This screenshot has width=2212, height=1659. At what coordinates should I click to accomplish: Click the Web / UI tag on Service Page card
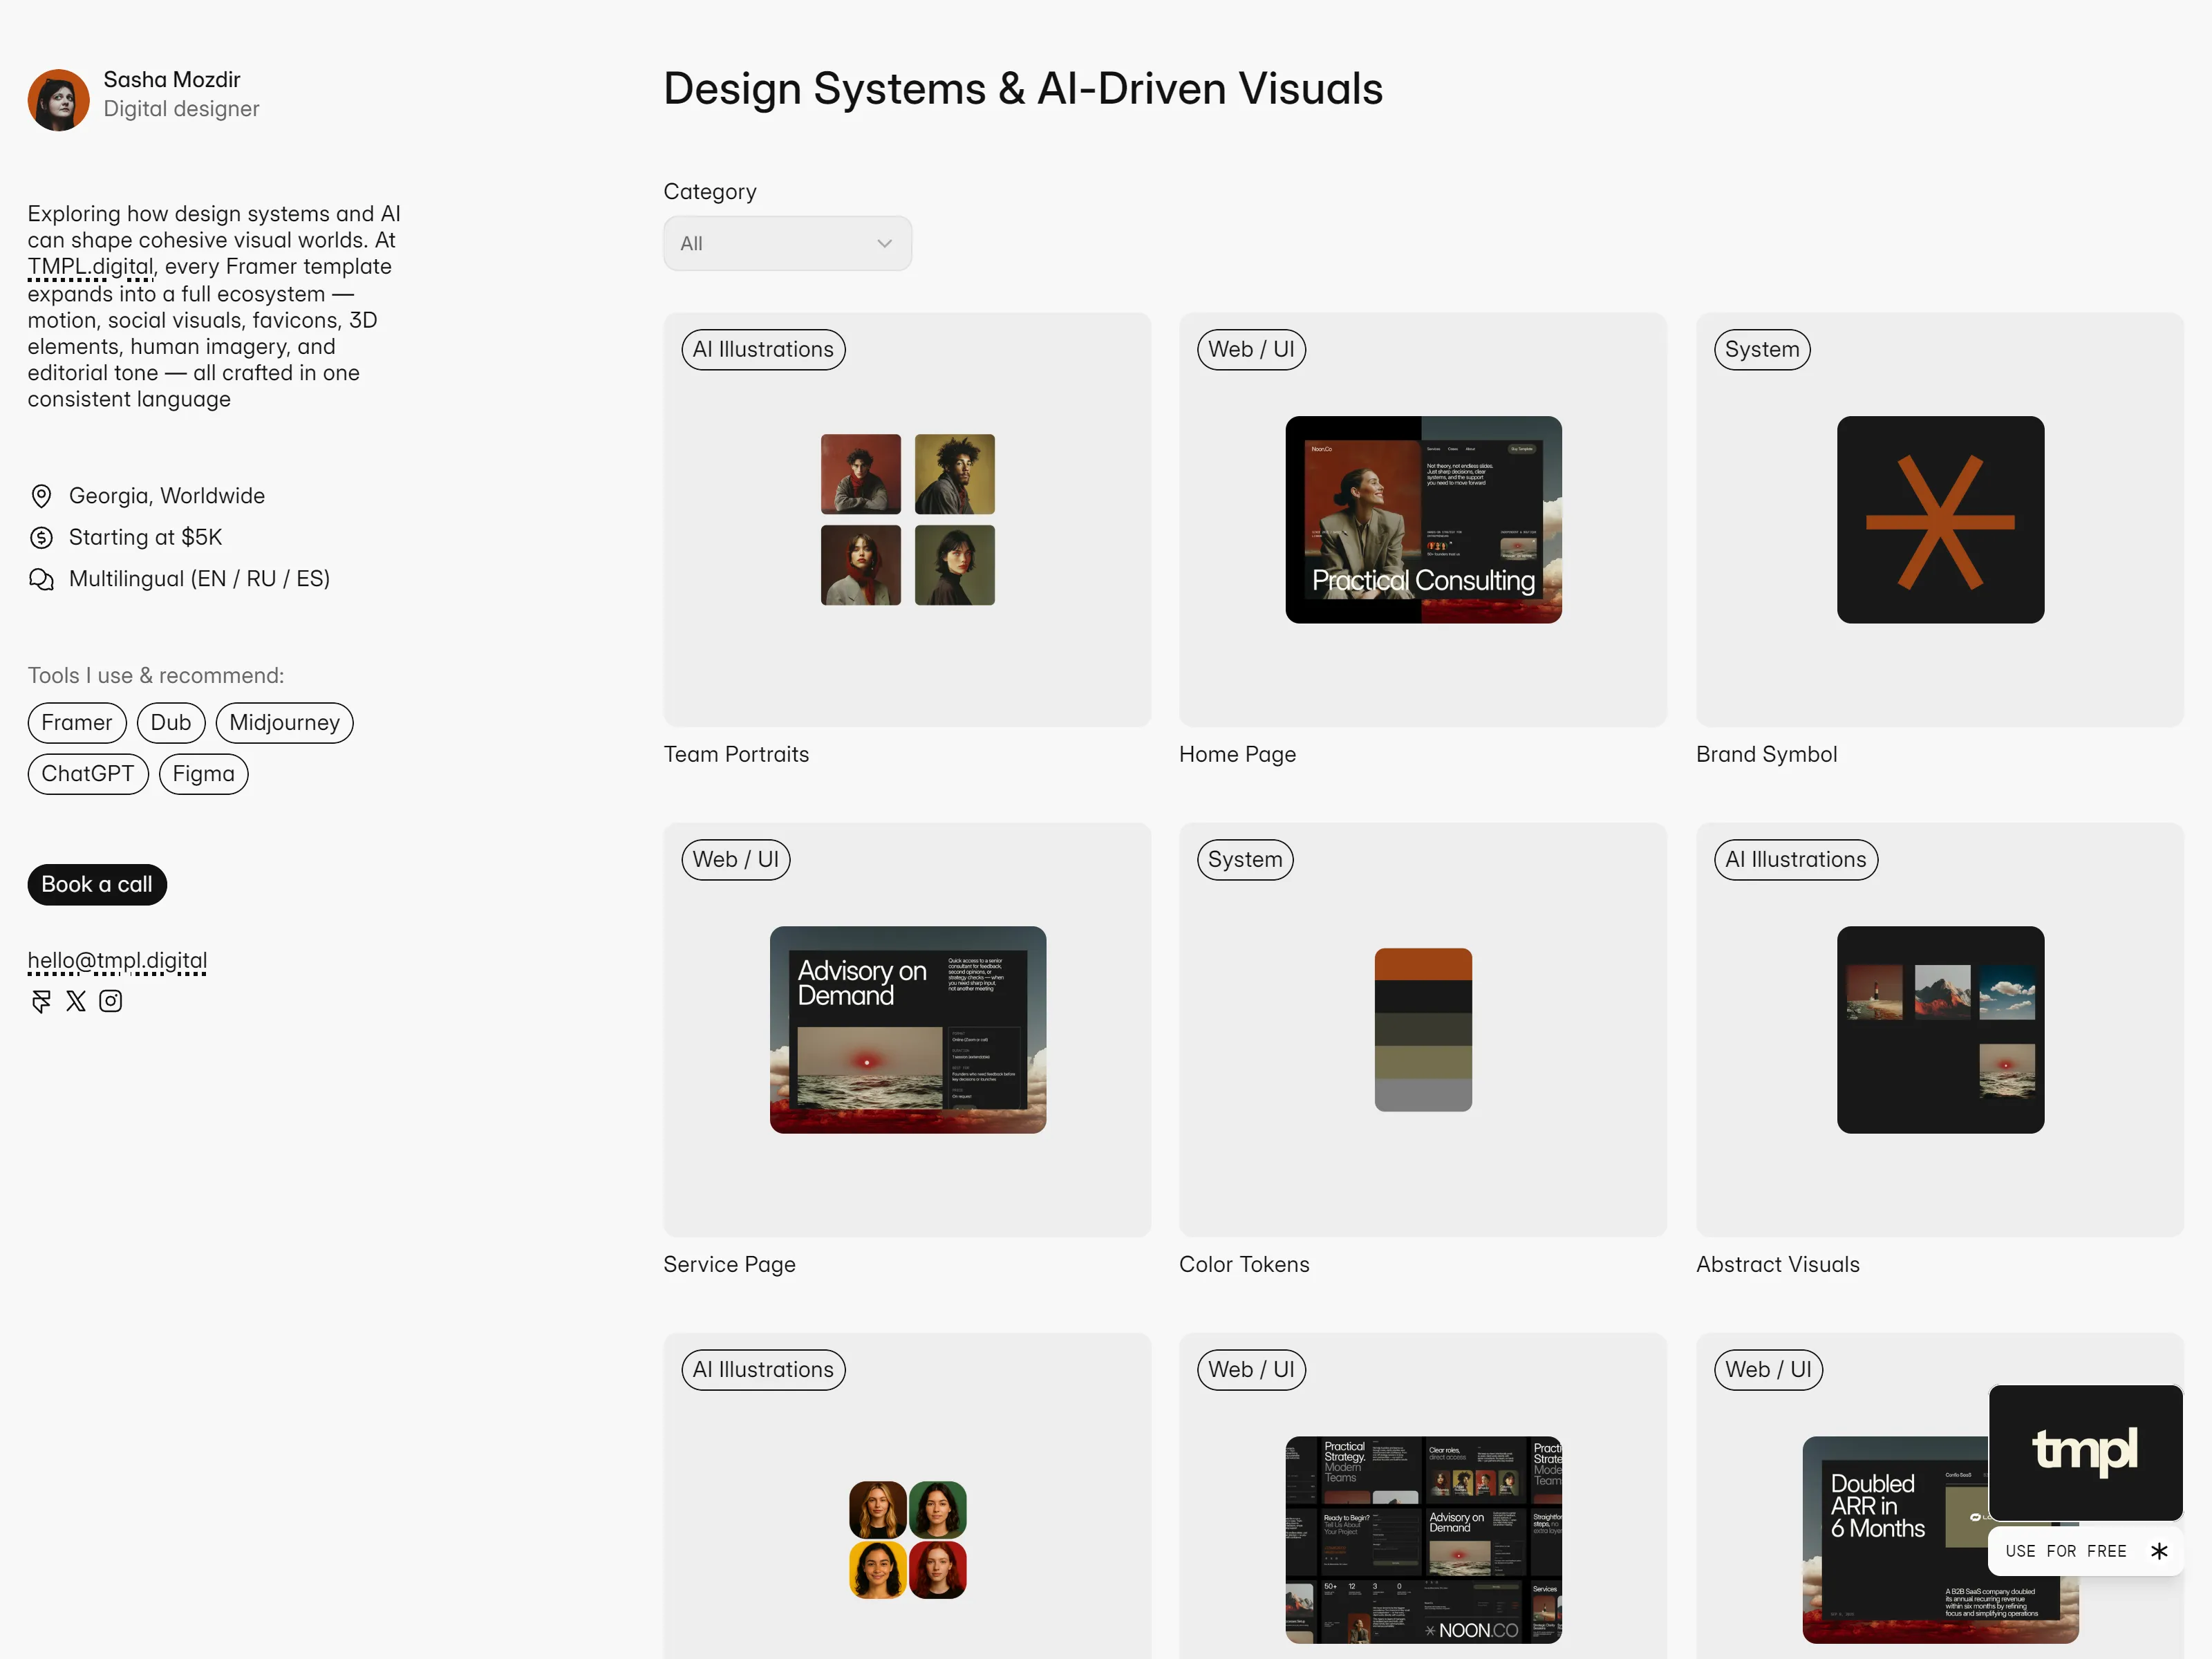736,860
